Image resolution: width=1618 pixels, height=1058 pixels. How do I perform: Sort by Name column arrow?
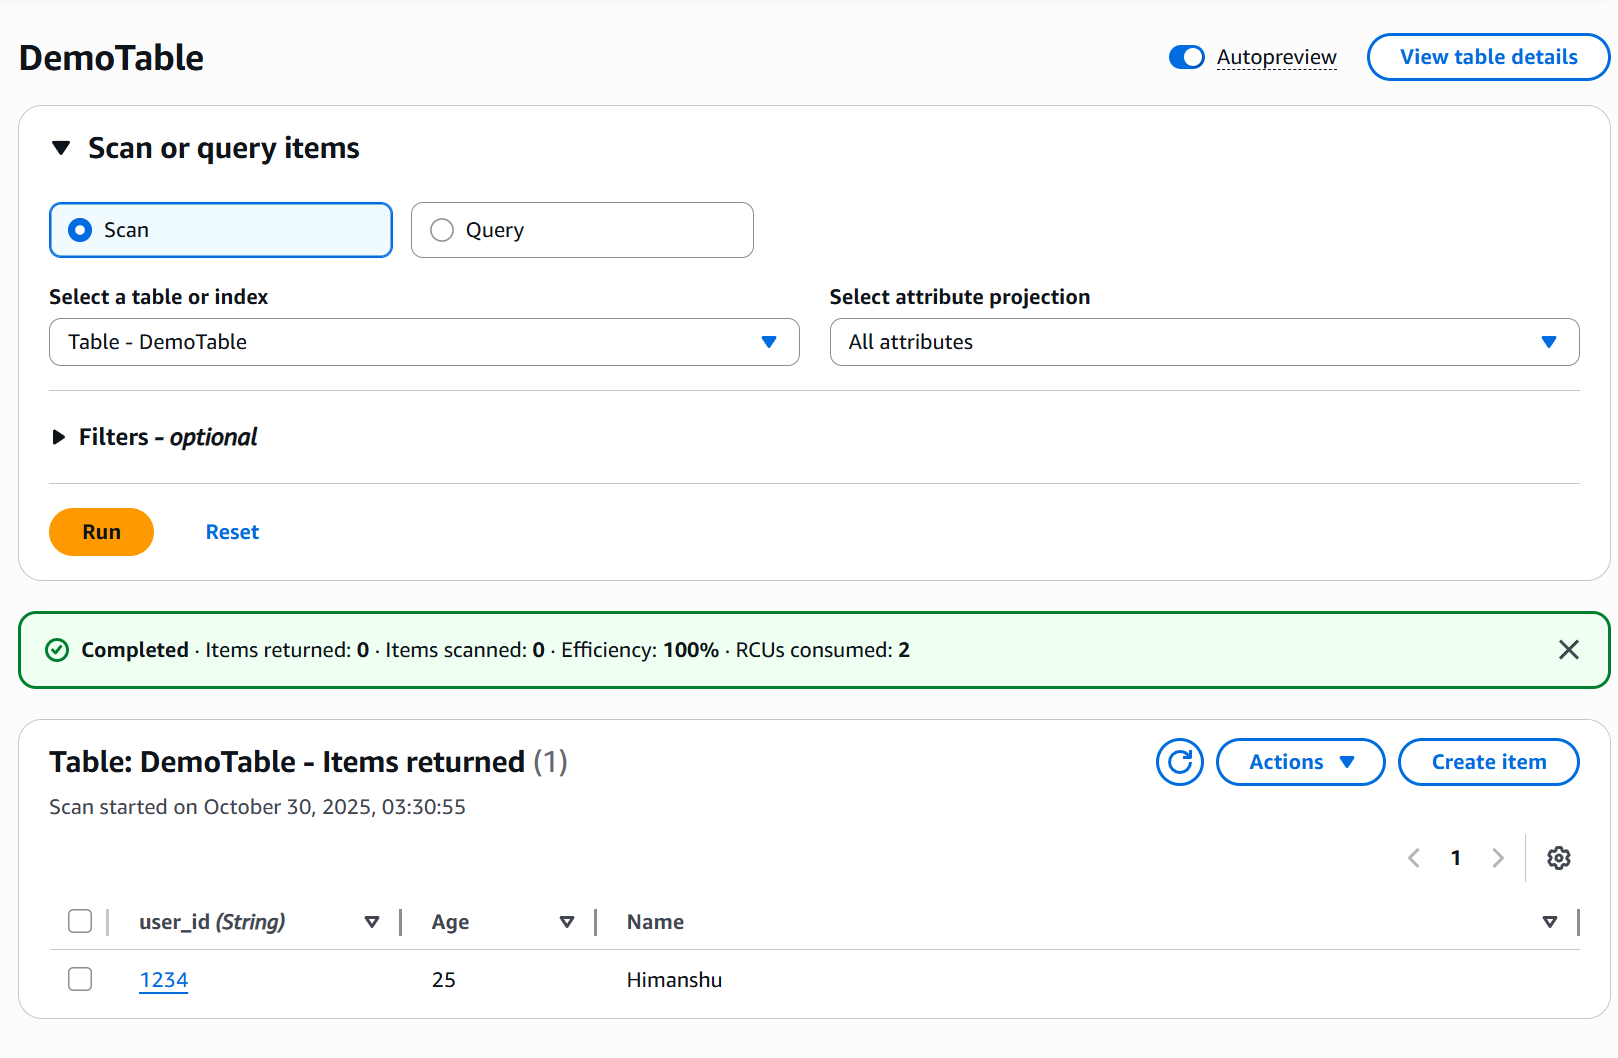tap(1549, 922)
